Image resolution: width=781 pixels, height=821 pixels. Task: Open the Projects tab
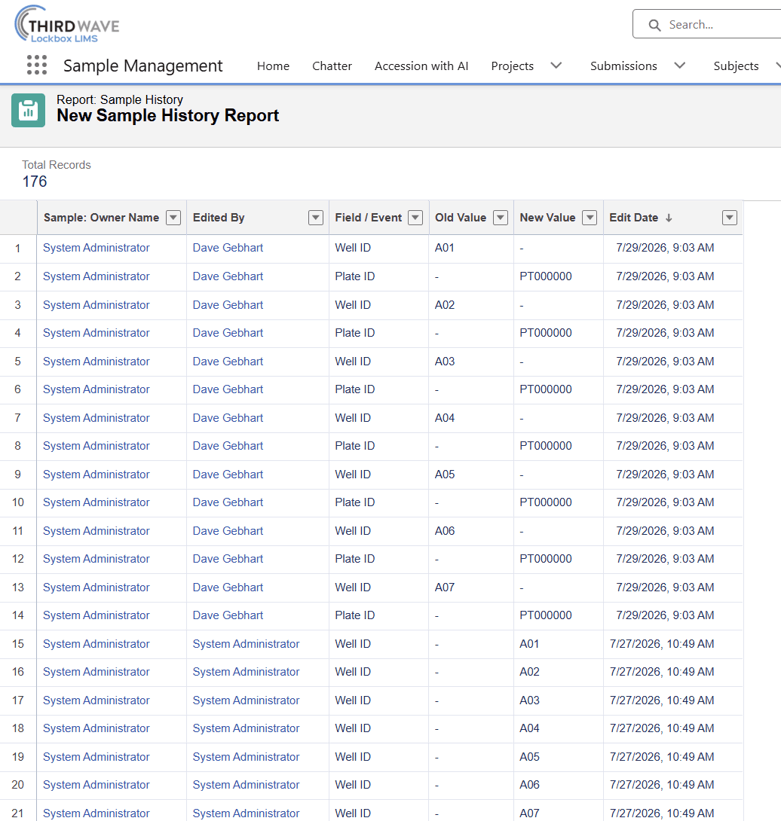(512, 66)
